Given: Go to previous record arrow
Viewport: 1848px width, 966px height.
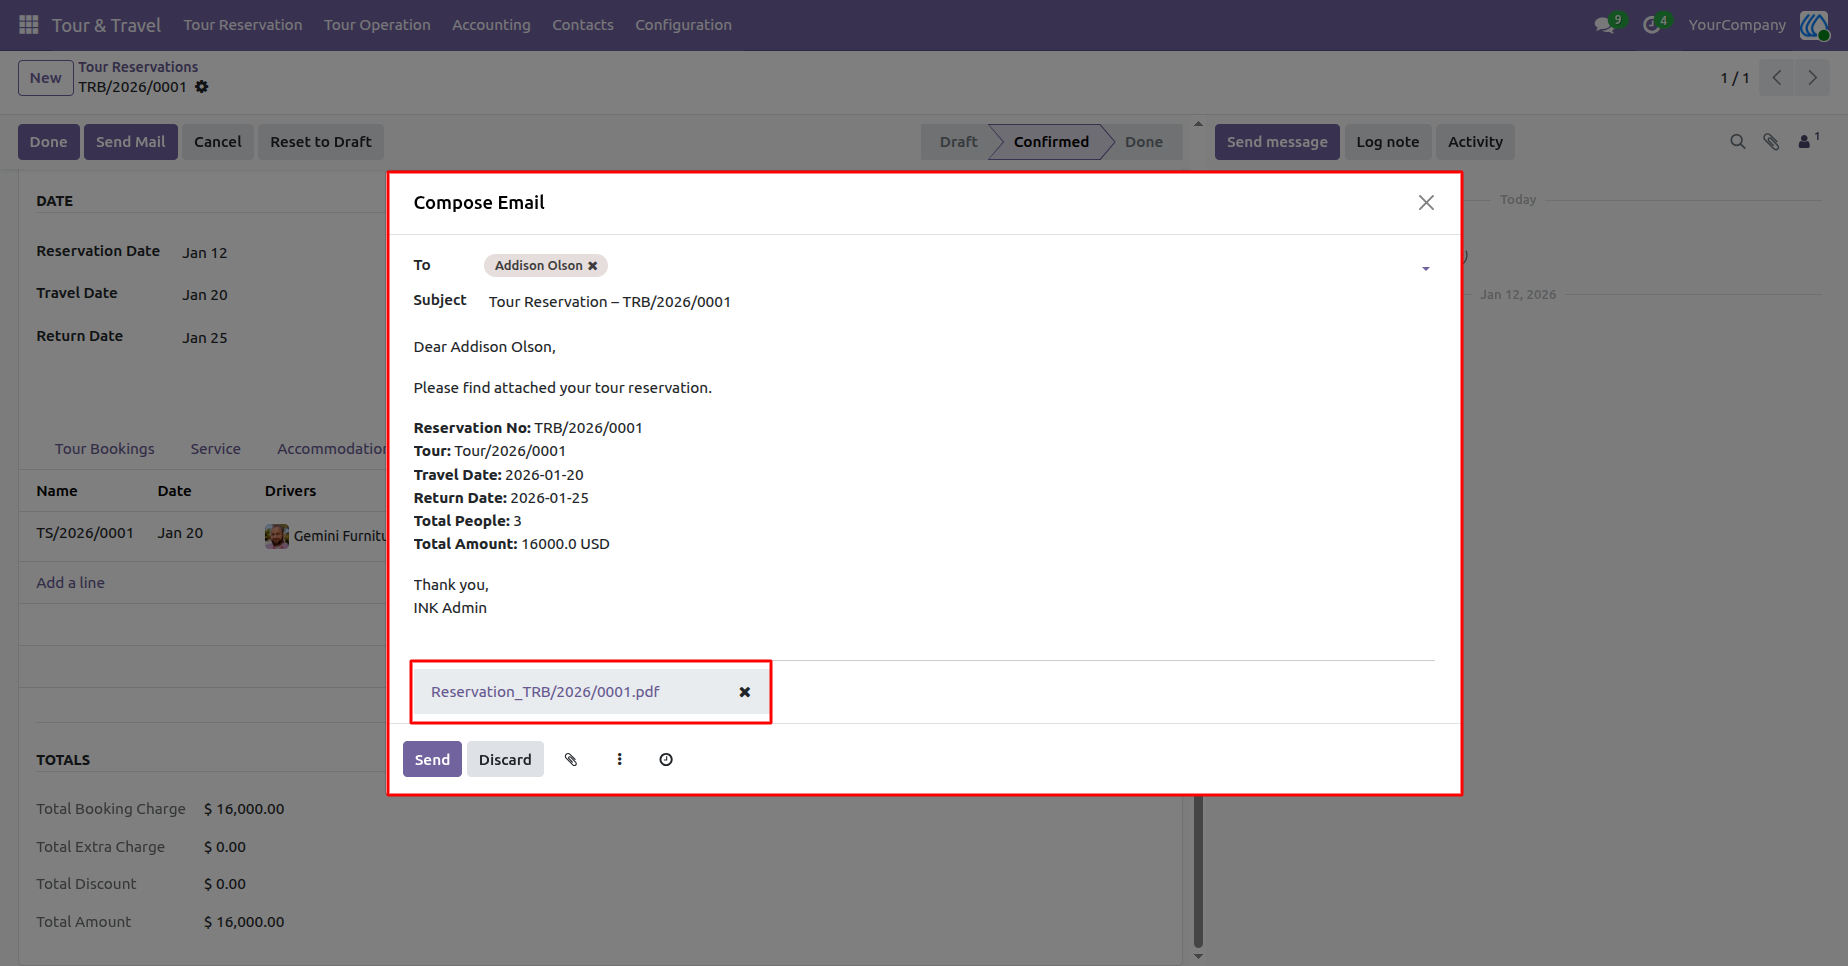Looking at the screenshot, I should click(1777, 78).
